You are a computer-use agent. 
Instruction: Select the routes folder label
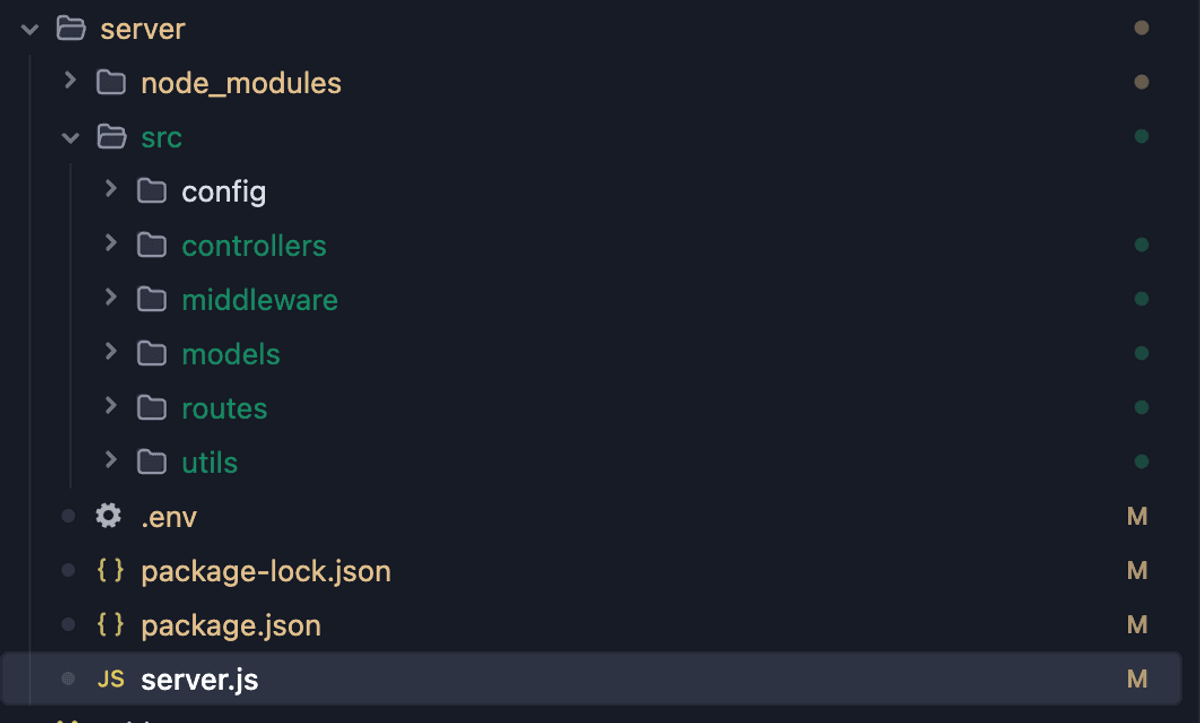224,408
